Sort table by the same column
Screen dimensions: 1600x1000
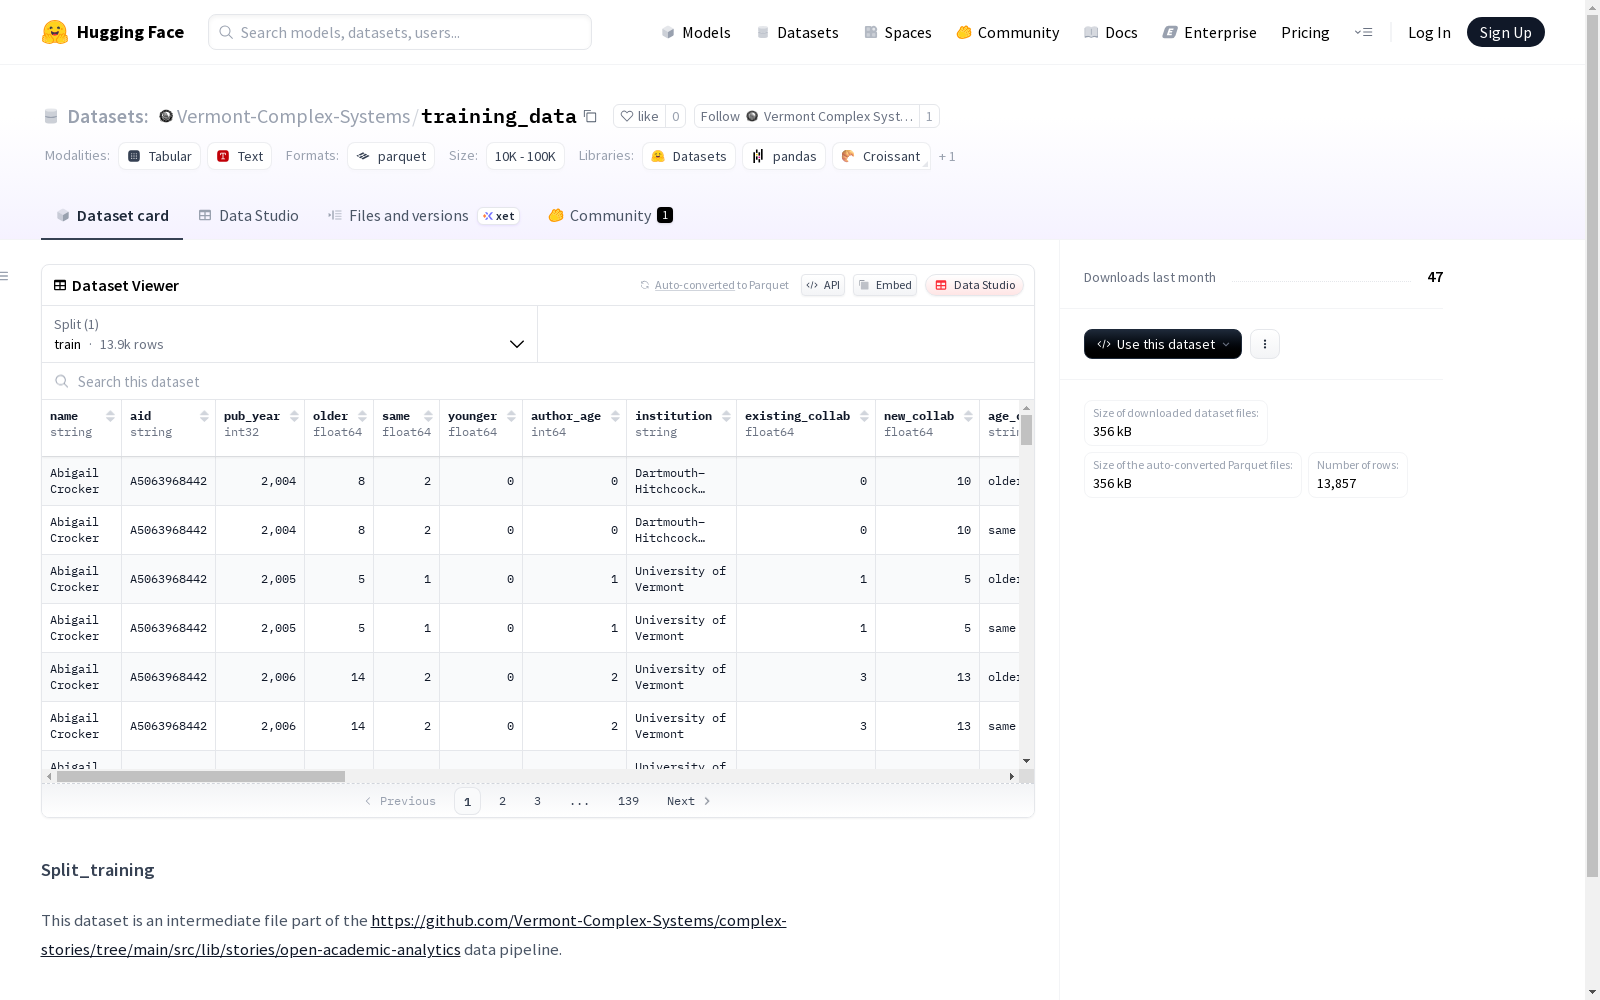click(428, 416)
